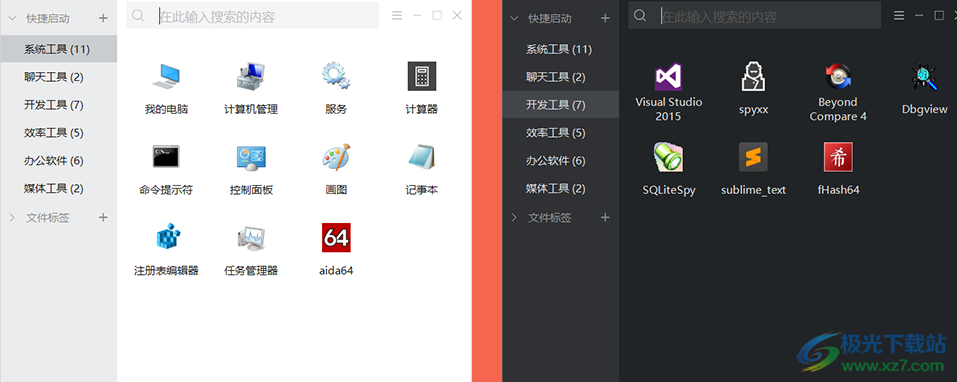Expand 文件标签 section in light window
This screenshot has width=957, height=382.
tap(12, 217)
